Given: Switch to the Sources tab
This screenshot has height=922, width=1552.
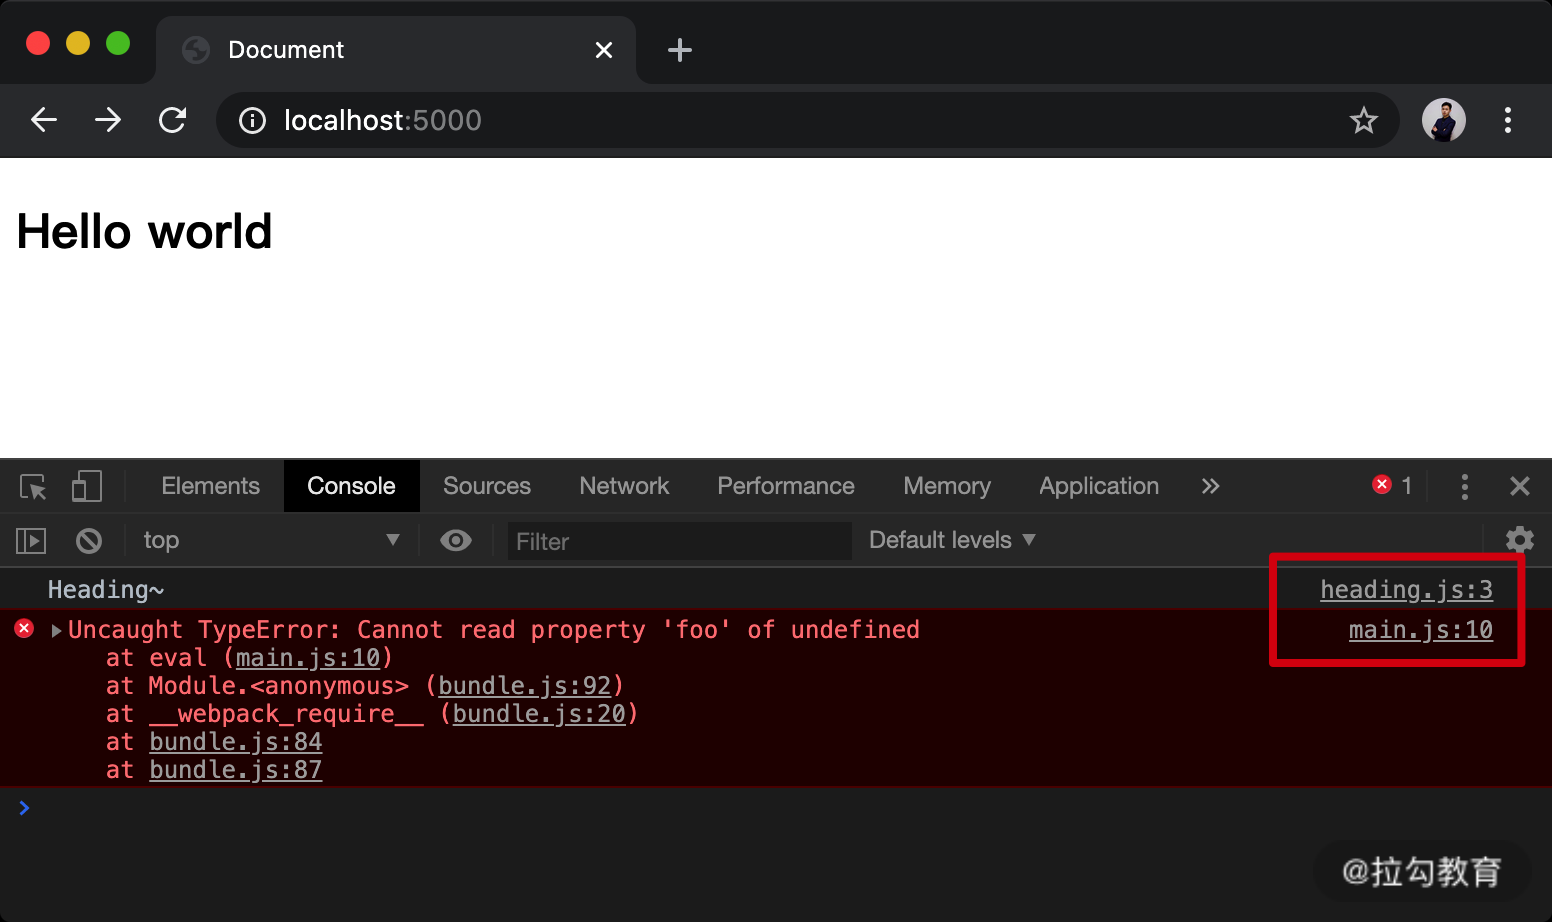Looking at the screenshot, I should 487,486.
